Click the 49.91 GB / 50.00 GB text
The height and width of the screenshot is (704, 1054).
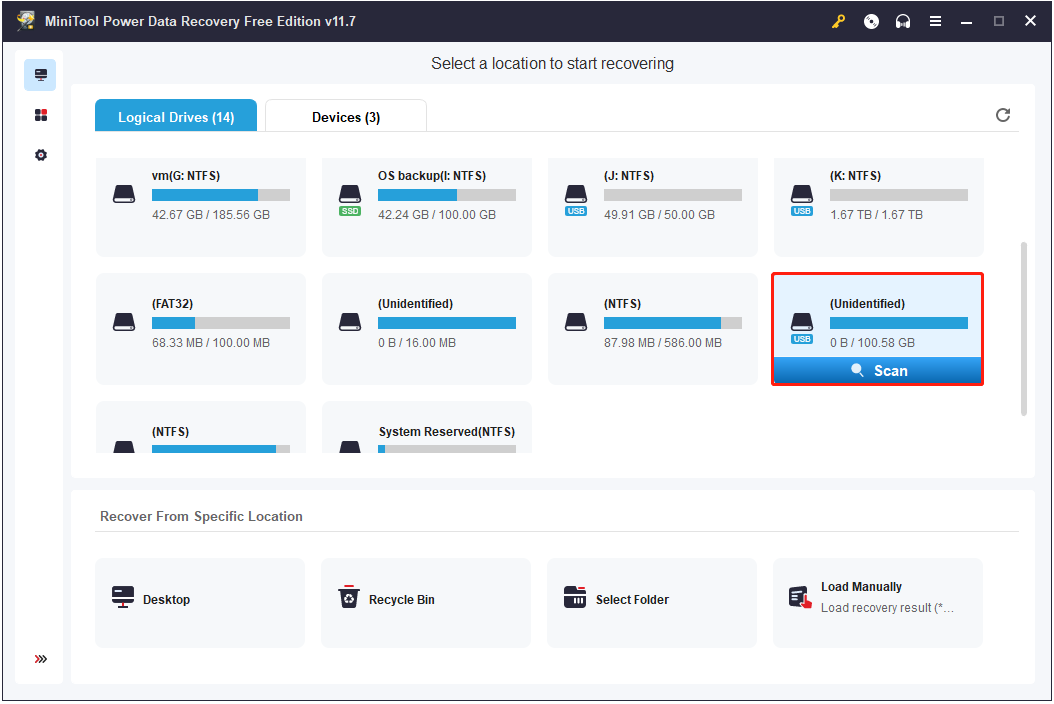pos(659,214)
